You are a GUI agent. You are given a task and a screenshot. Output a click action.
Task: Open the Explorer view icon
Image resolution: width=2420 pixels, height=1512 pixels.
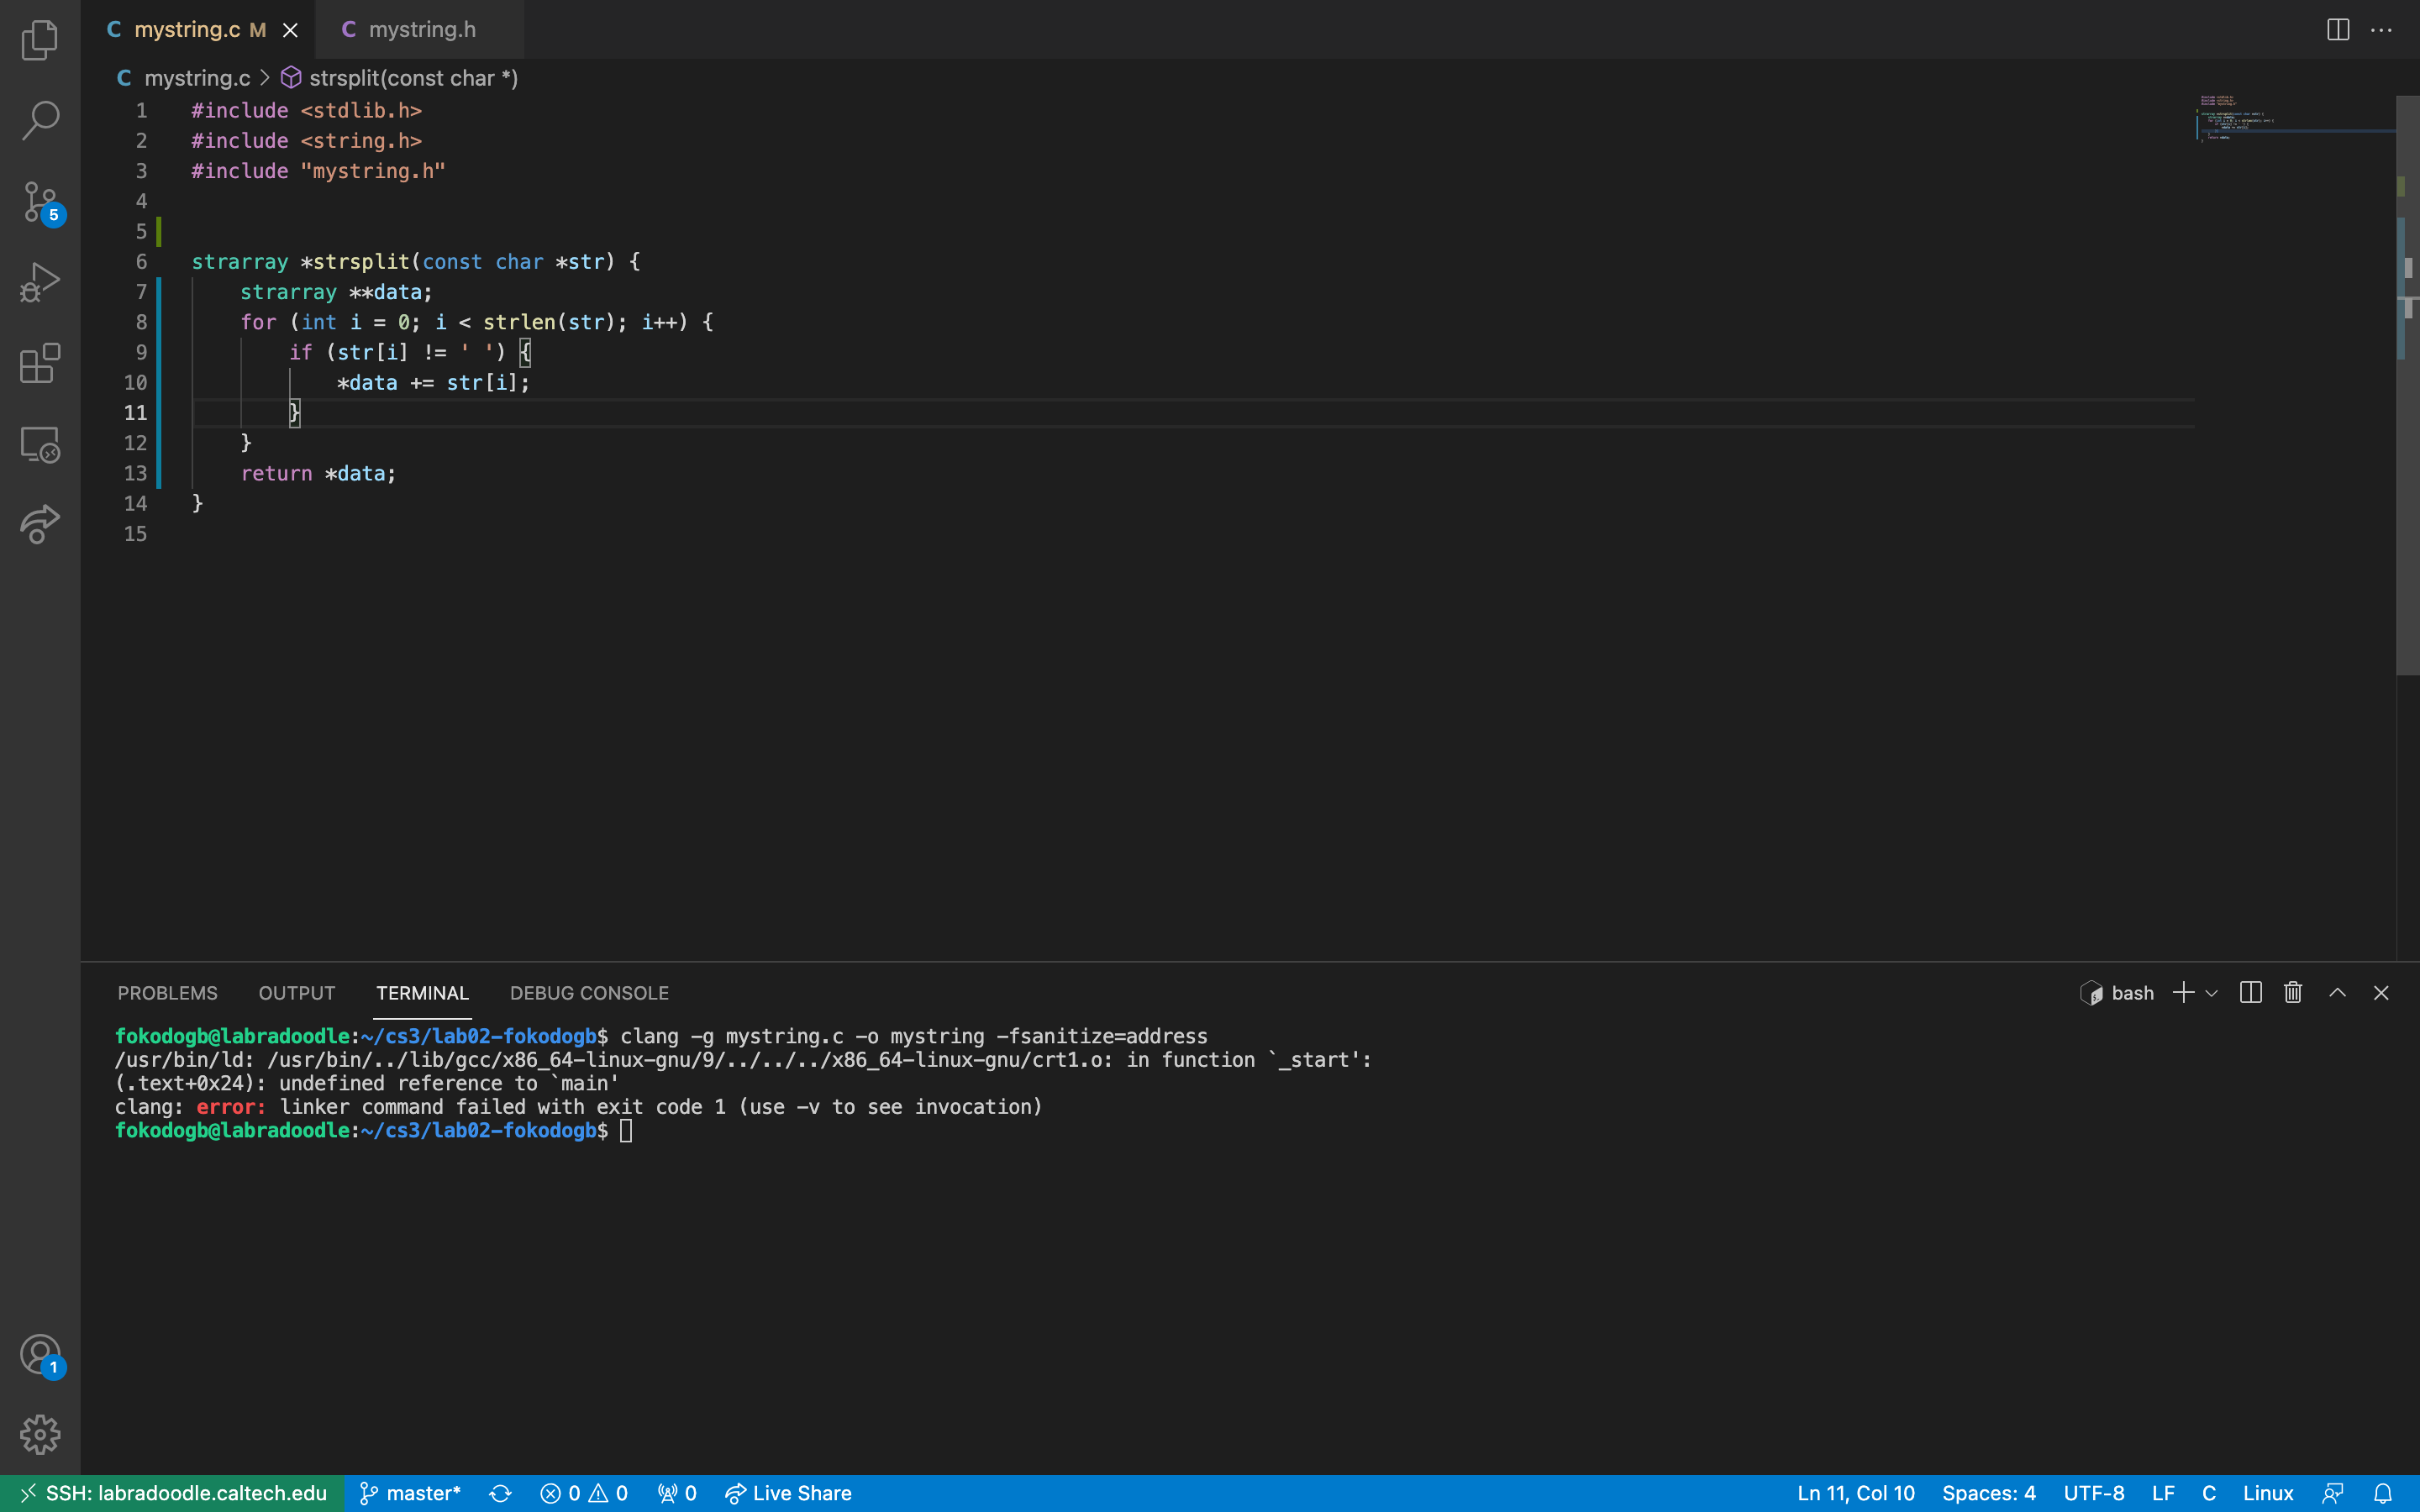(40, 40)
